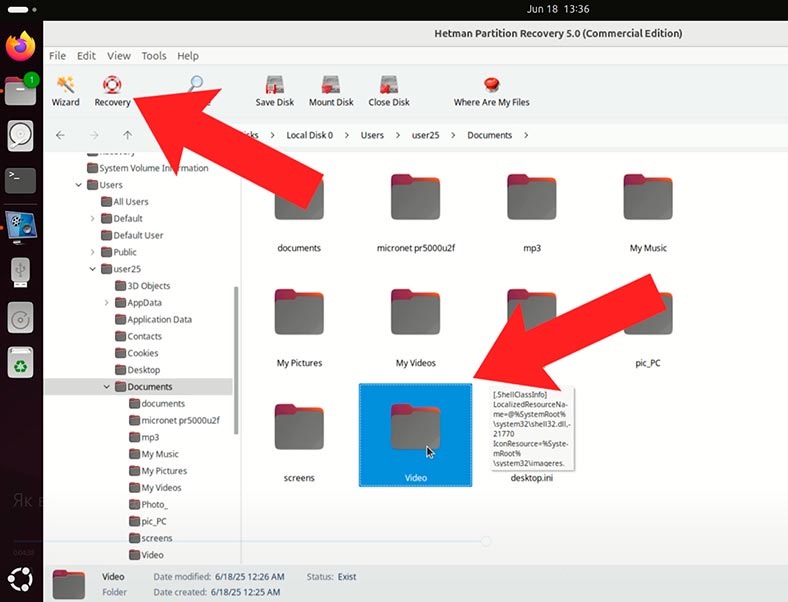
Task: Expand the Default tree node
Action: [x=92, y=219]
